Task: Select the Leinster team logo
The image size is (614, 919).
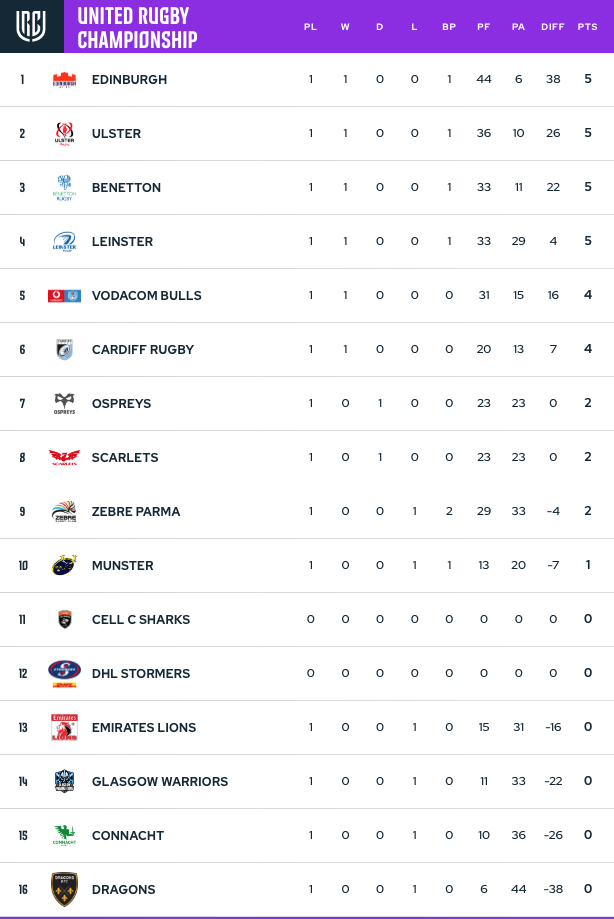Action: click(64, 241)
